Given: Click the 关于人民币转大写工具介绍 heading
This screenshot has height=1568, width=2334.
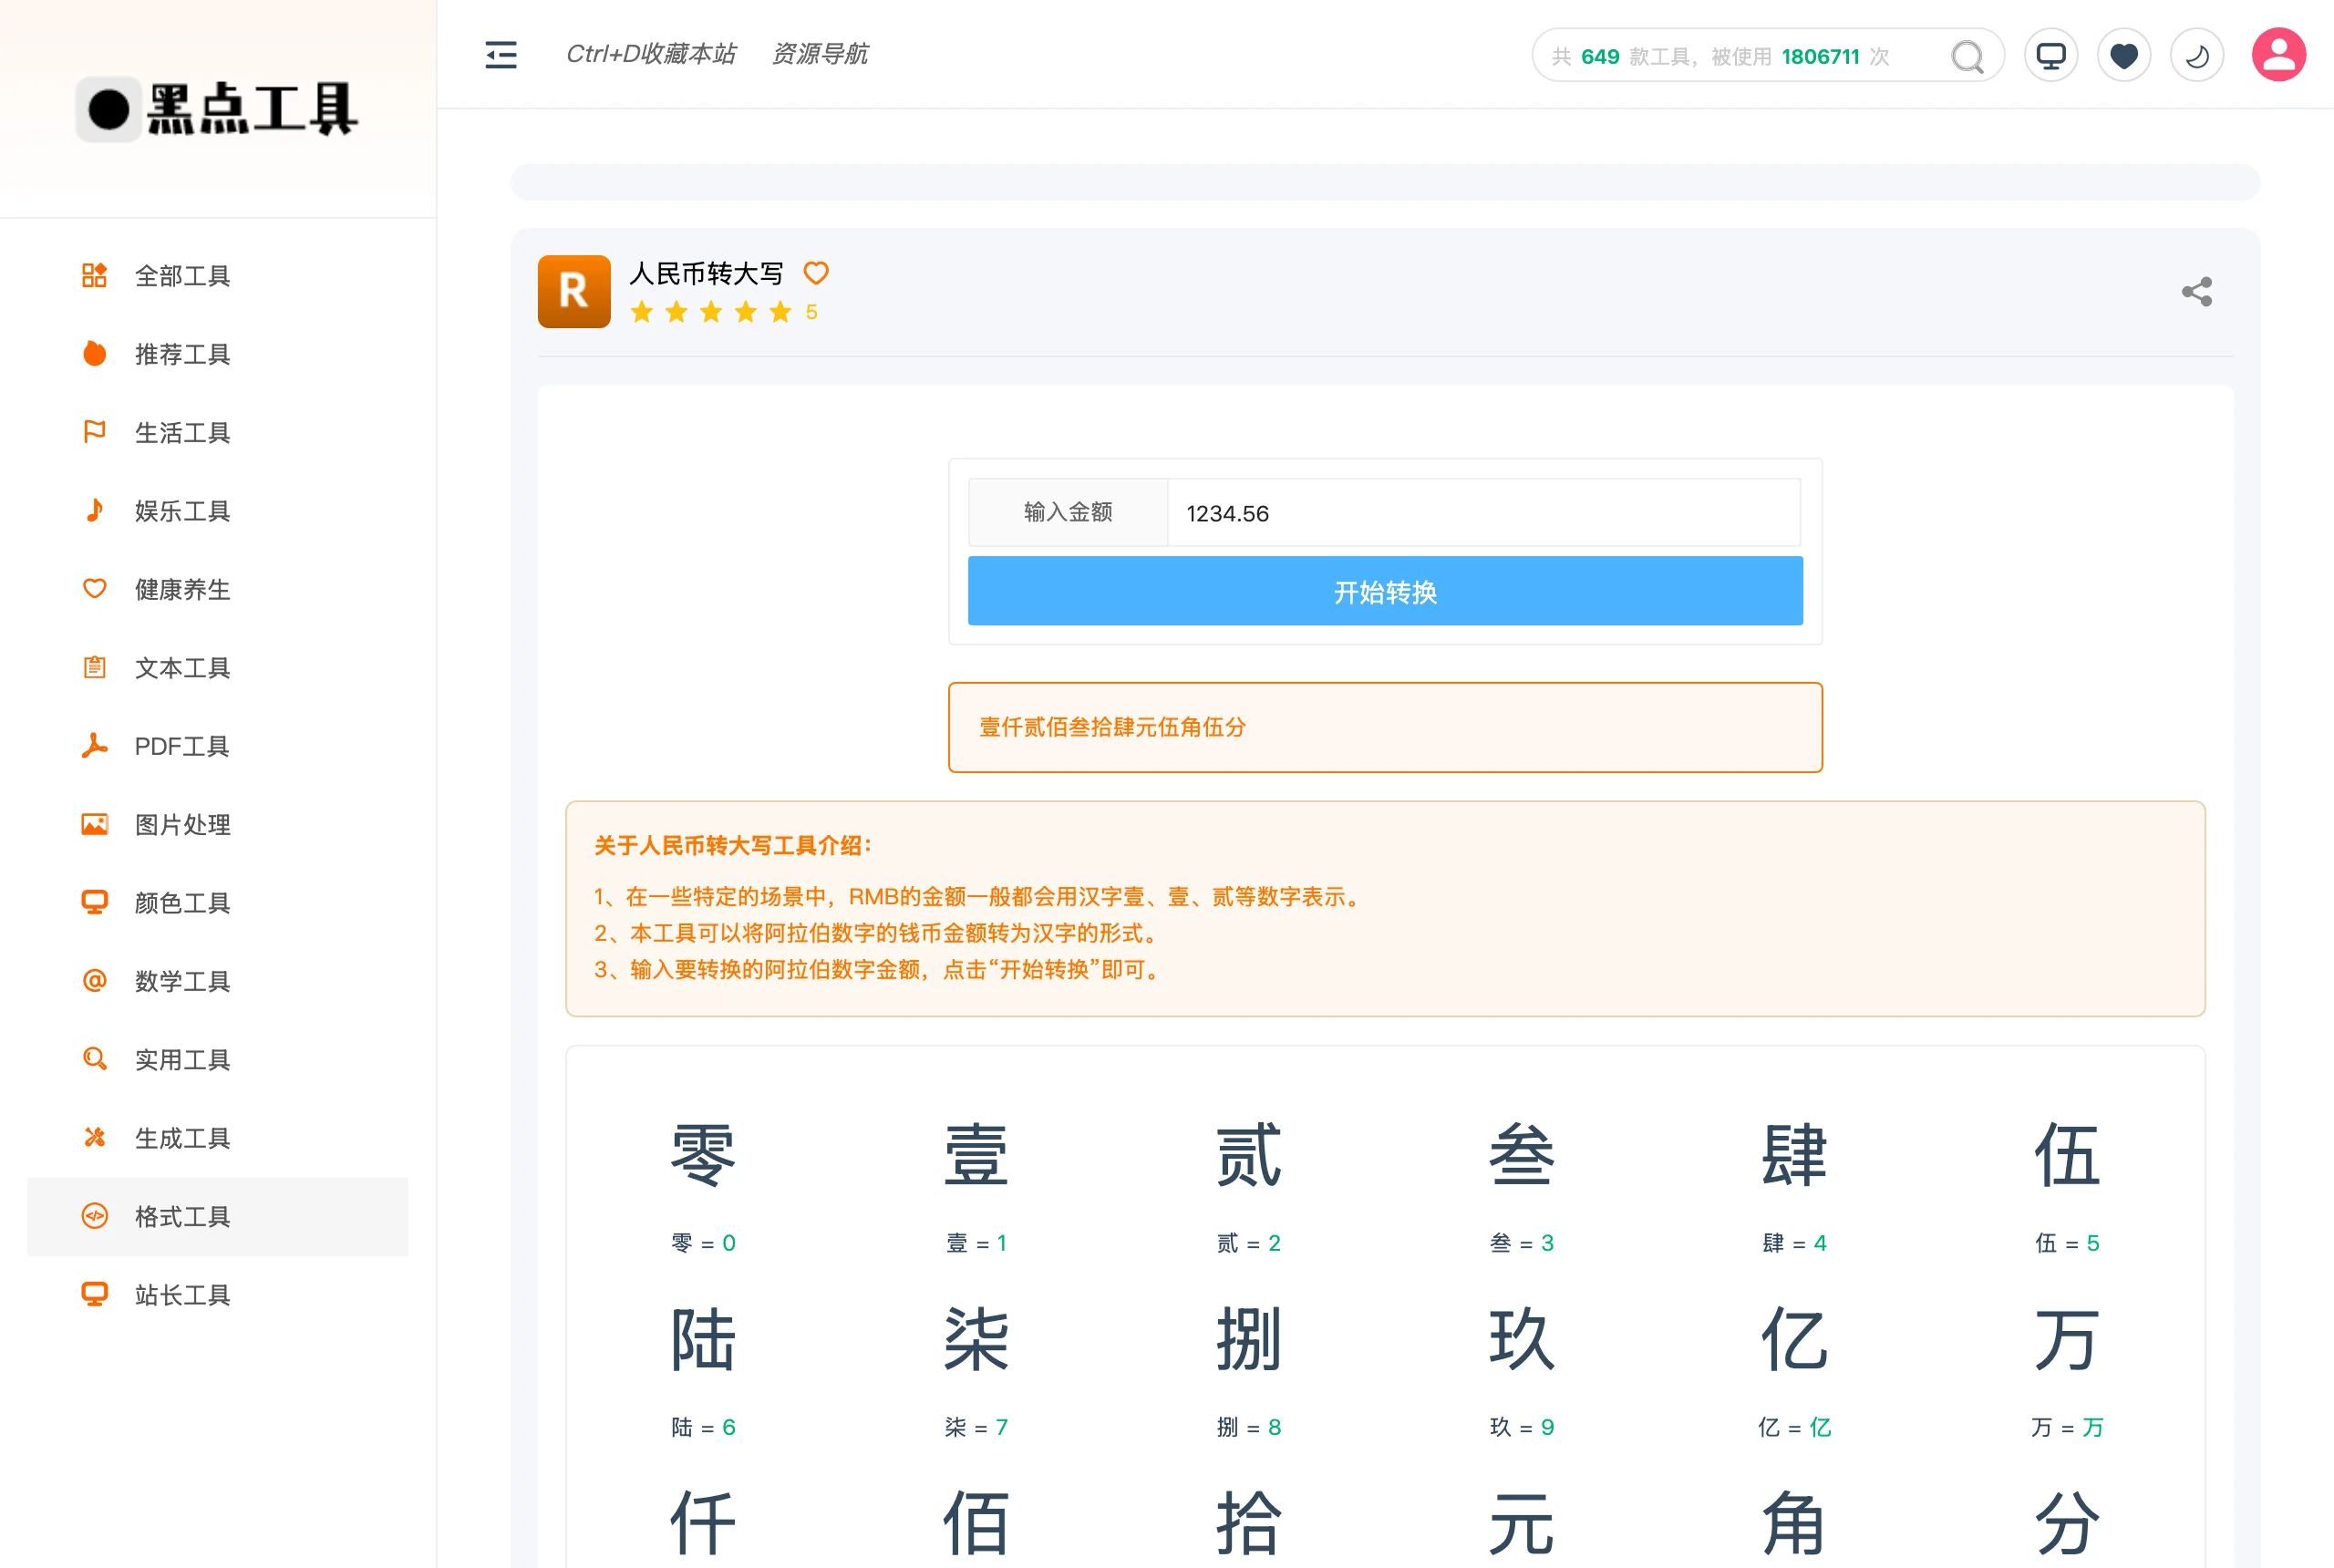Looking at the screenshot, I should (x=733, y=846).
